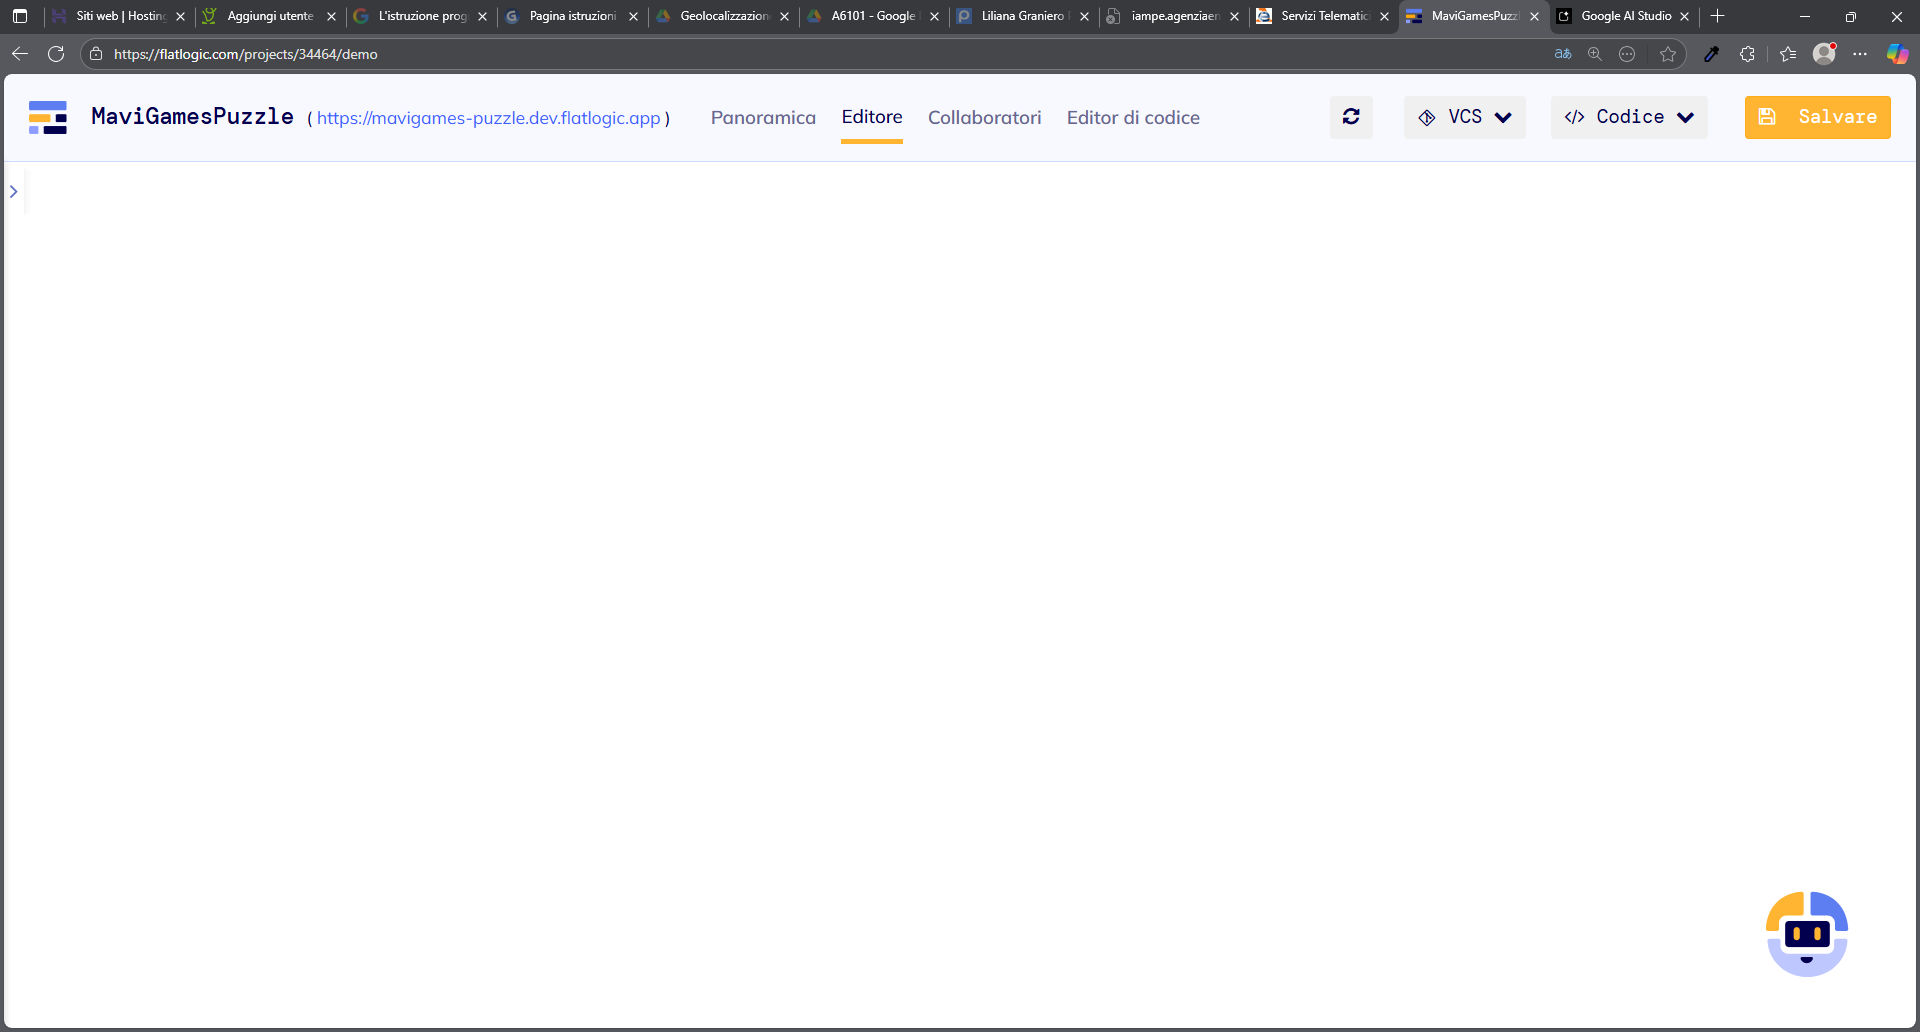1920x1032 pixels.
Task: Switch to the Panoramica tab
Action: click(x=763, y=118)
